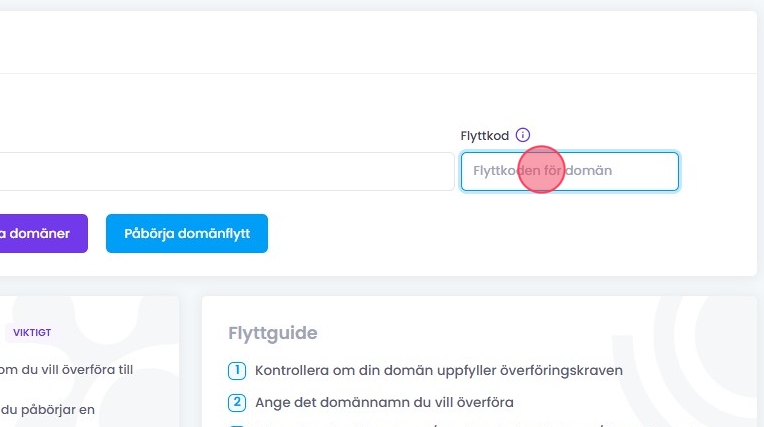The width and height of the screenshot is (764, 427).
Task: Click "Kontrollera om din domän uppfyller överföringskraven"
Action: pos(439,371)
